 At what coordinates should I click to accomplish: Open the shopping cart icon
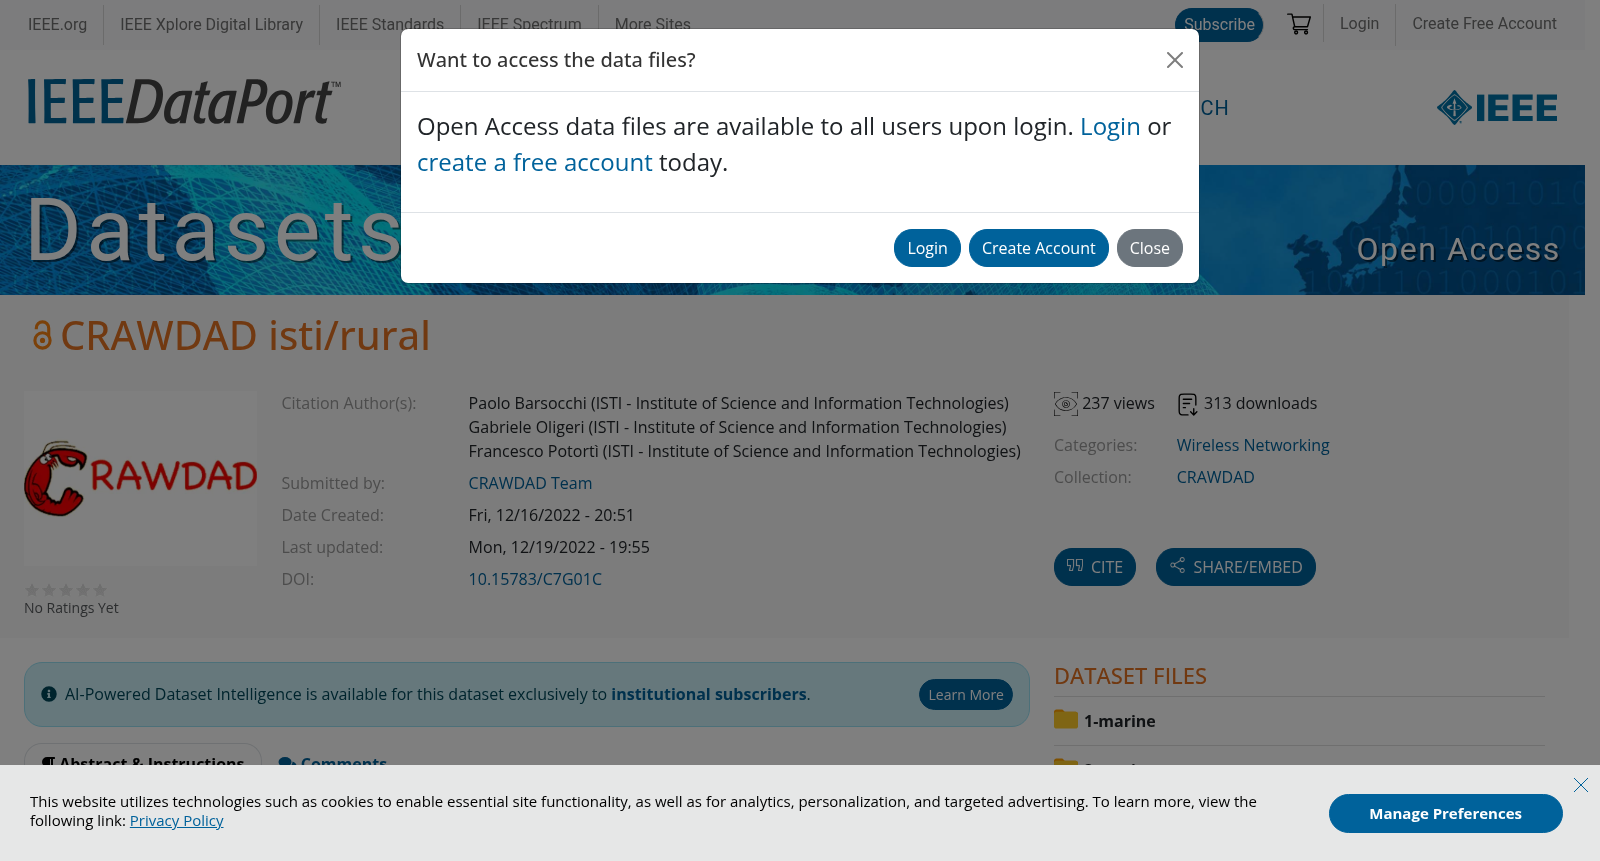coord(1299,24)
